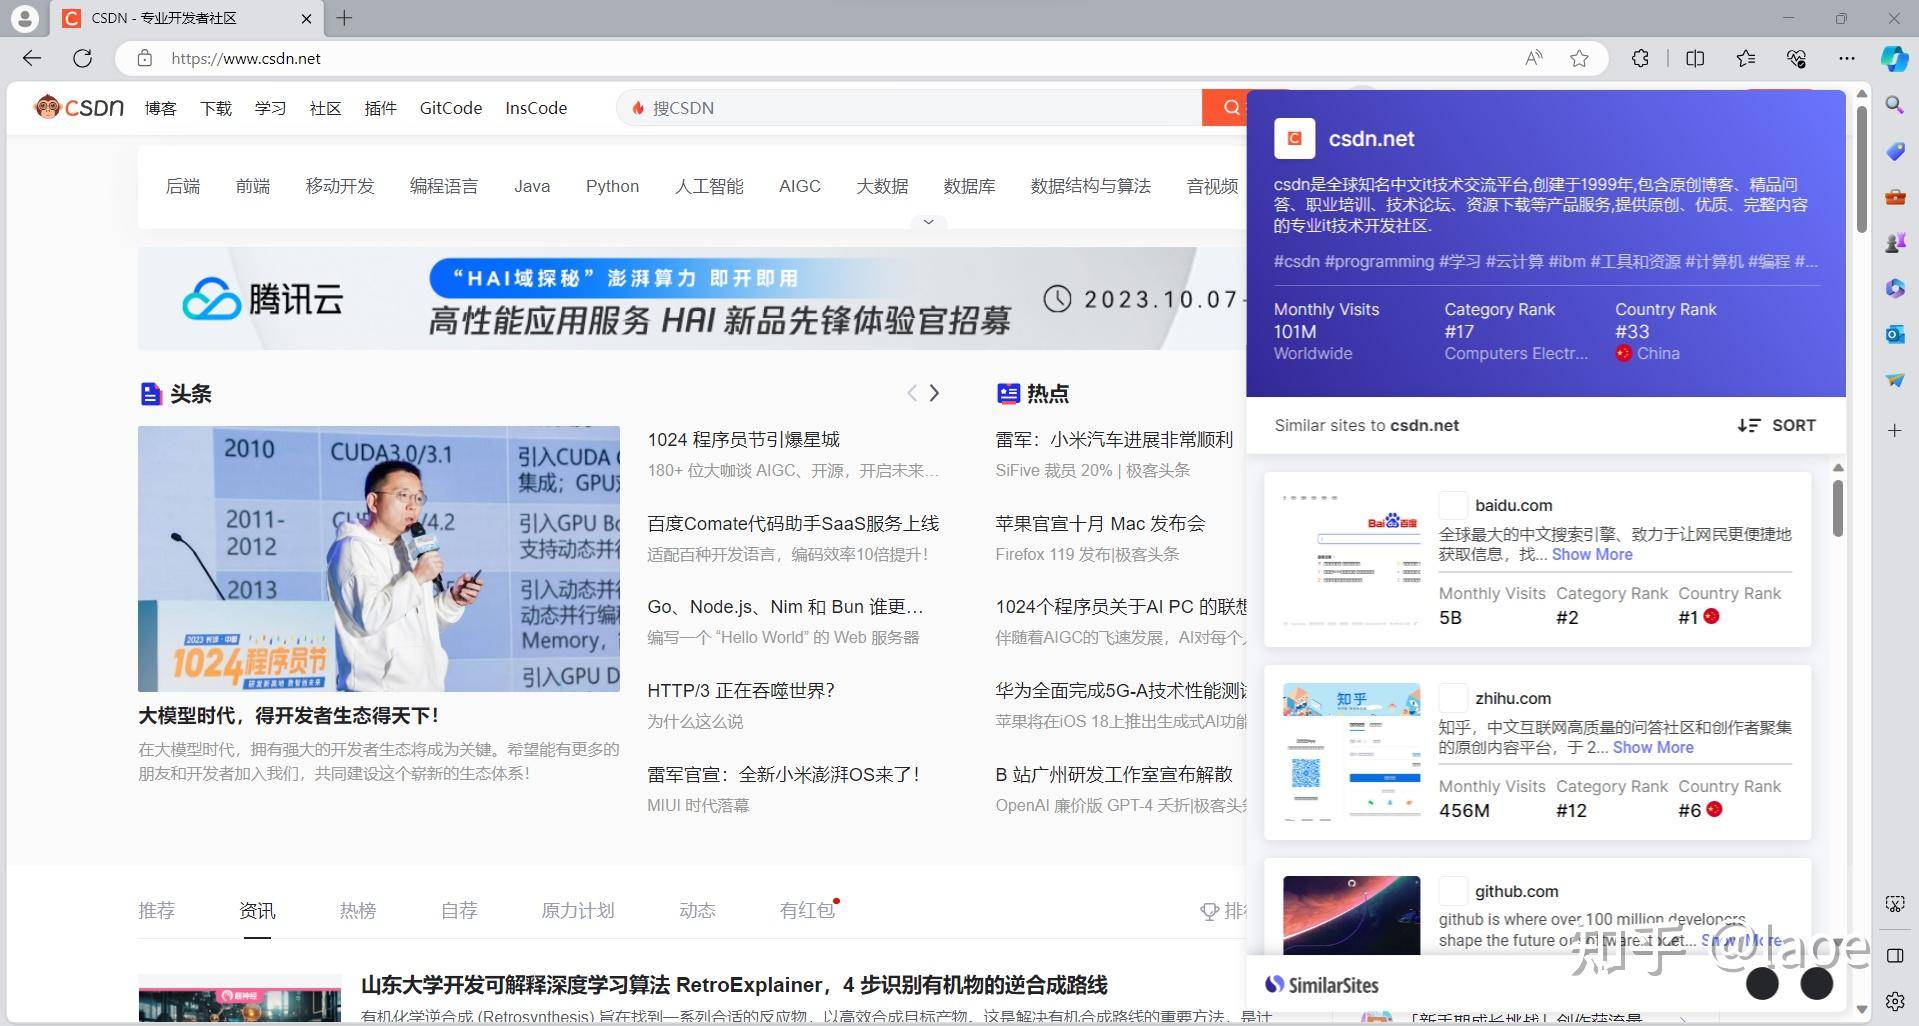Open 下载 in CSDN top menu
This screenshot has width=1919, height=1026.
[216, 108]
